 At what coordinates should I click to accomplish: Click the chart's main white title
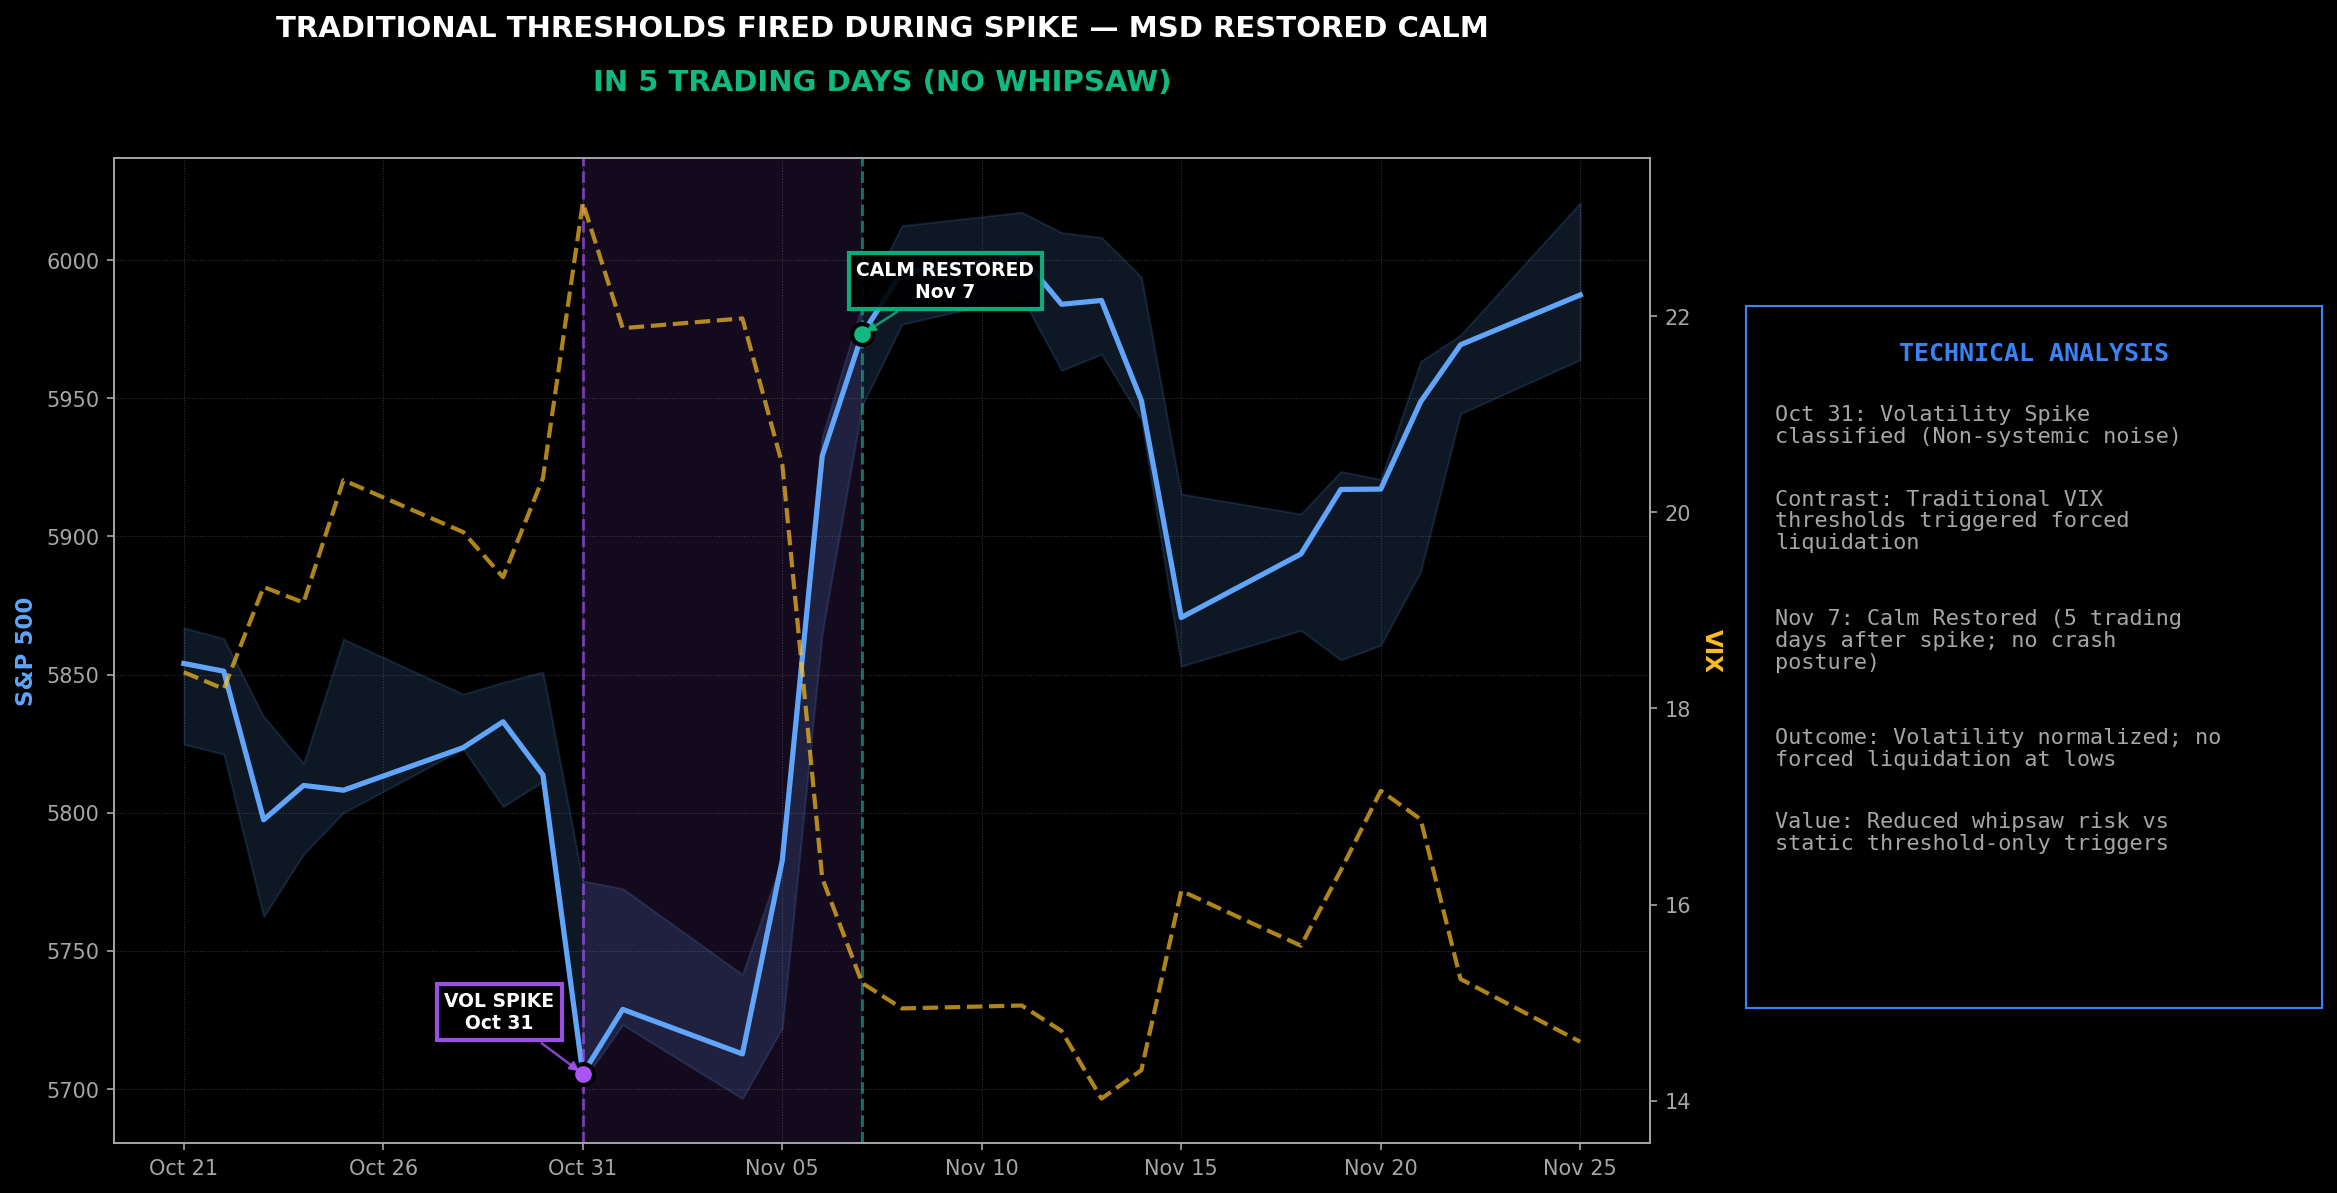click(x=882, y=28)
